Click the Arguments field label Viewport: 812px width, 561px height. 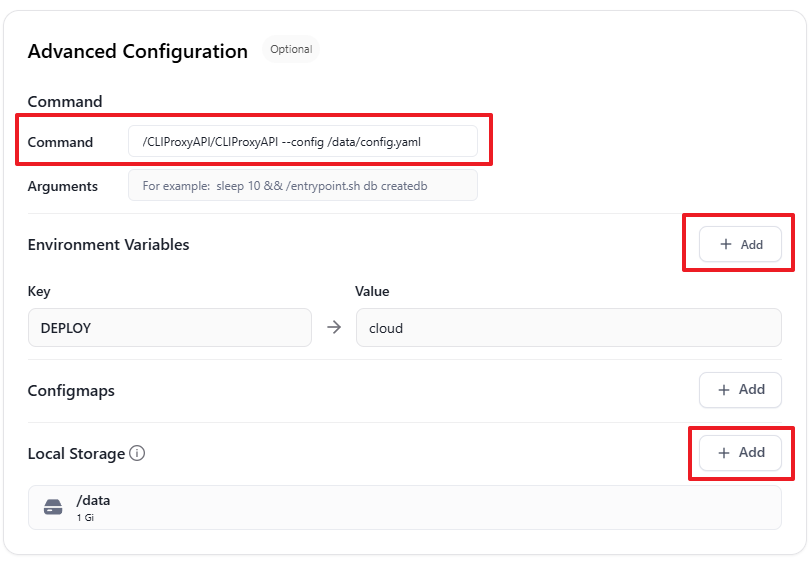point(63,186)
